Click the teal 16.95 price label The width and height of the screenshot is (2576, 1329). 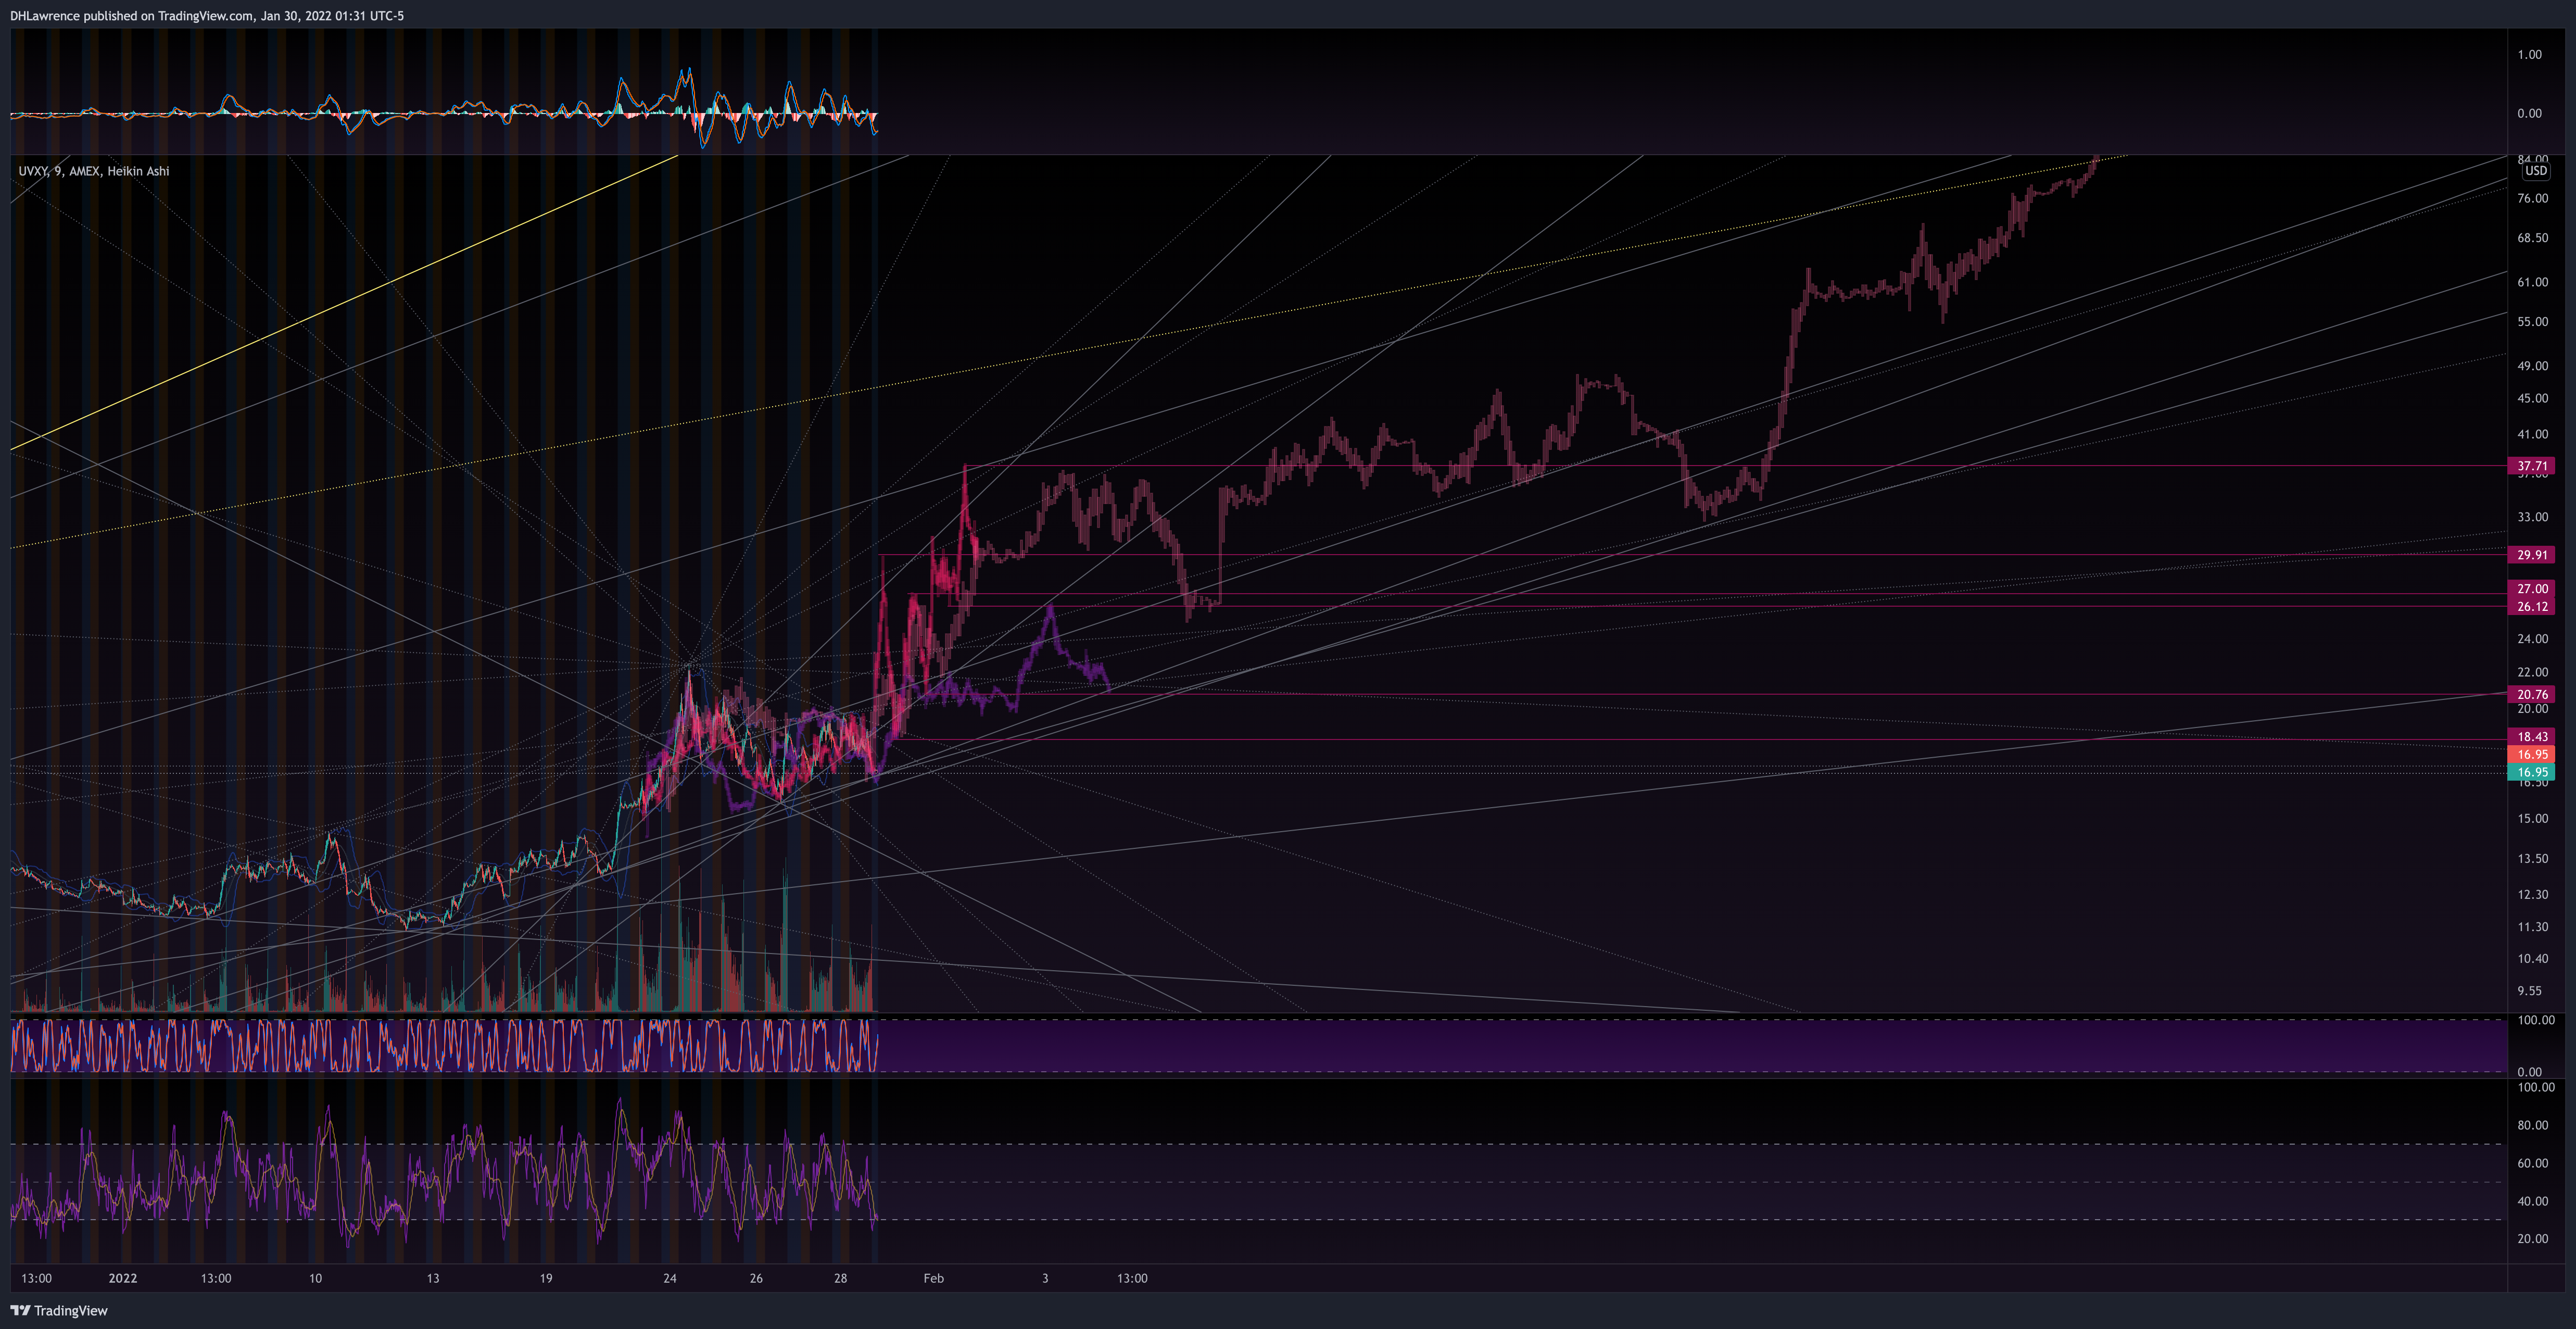coord(2532,772)
